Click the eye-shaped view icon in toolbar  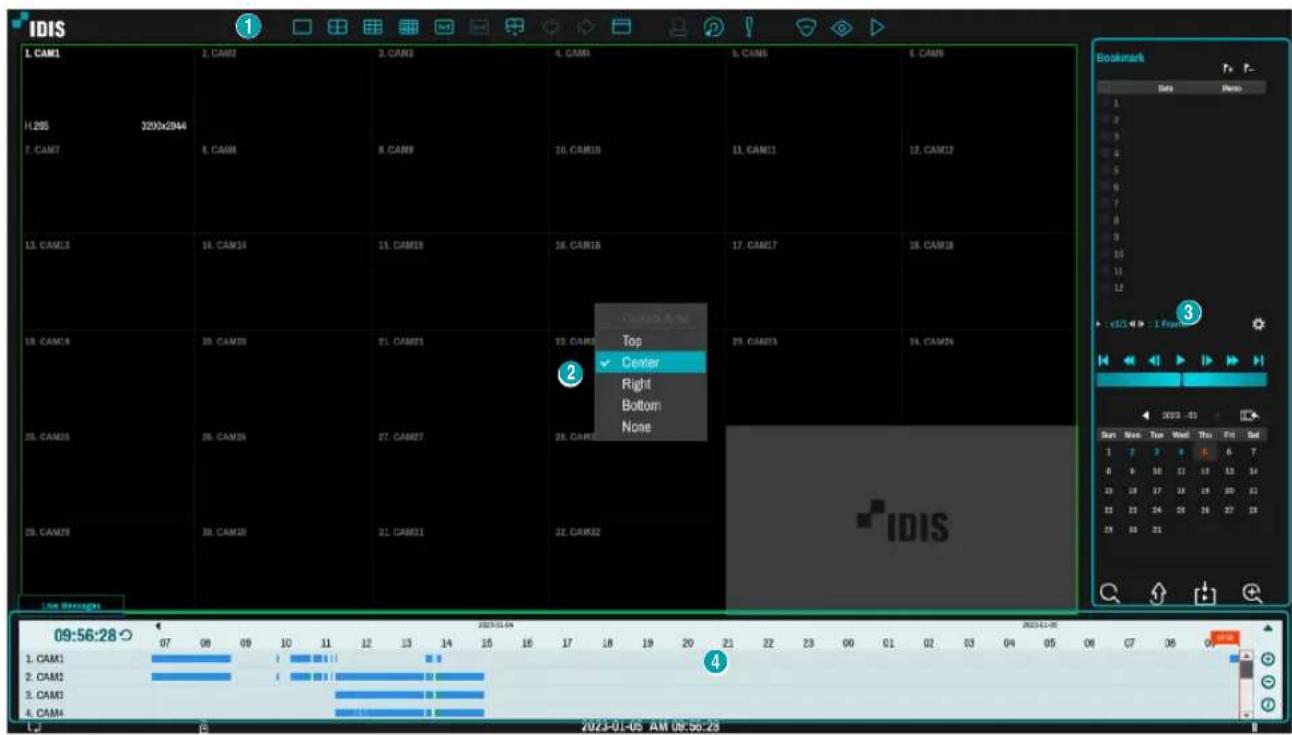click(842, 27)
